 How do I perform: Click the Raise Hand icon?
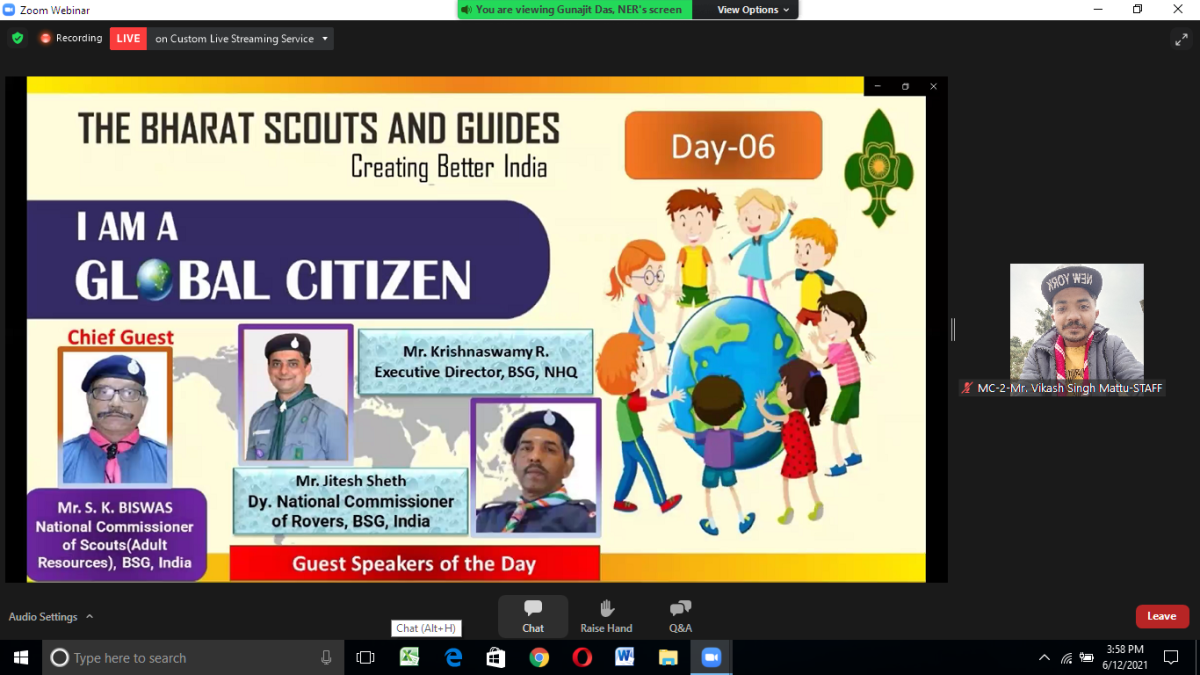[x=606, y=614]
